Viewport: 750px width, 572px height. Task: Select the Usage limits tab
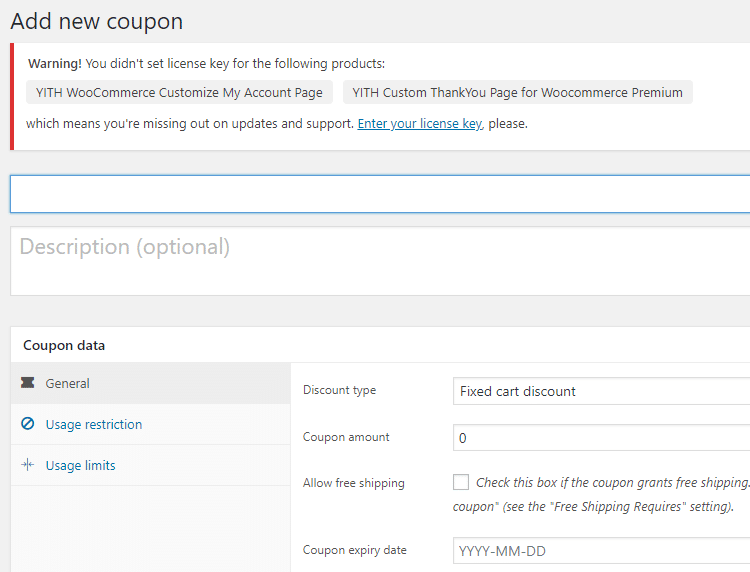[80, 465]
